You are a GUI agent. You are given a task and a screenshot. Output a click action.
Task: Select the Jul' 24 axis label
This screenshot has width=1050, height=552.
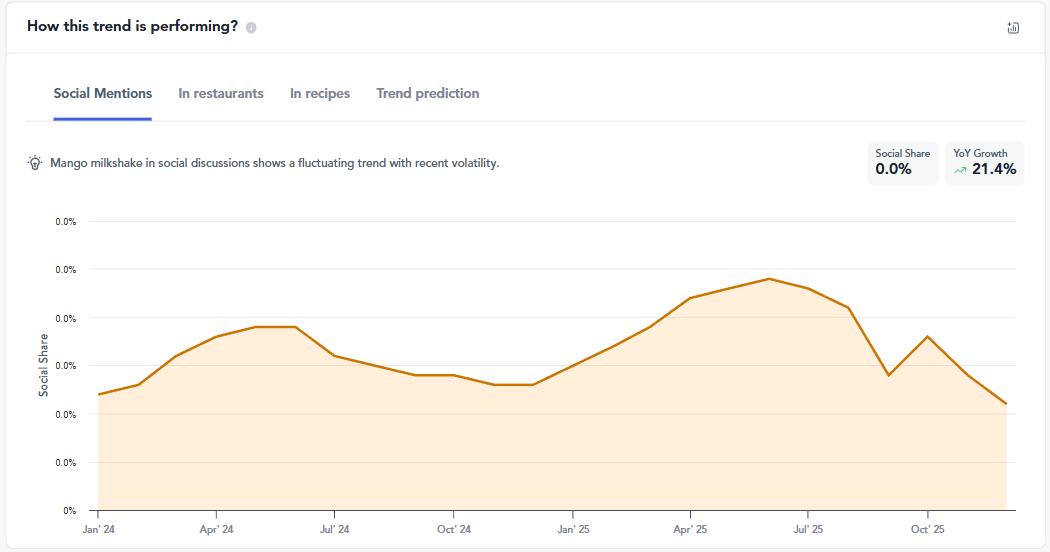tap(334, 529)
